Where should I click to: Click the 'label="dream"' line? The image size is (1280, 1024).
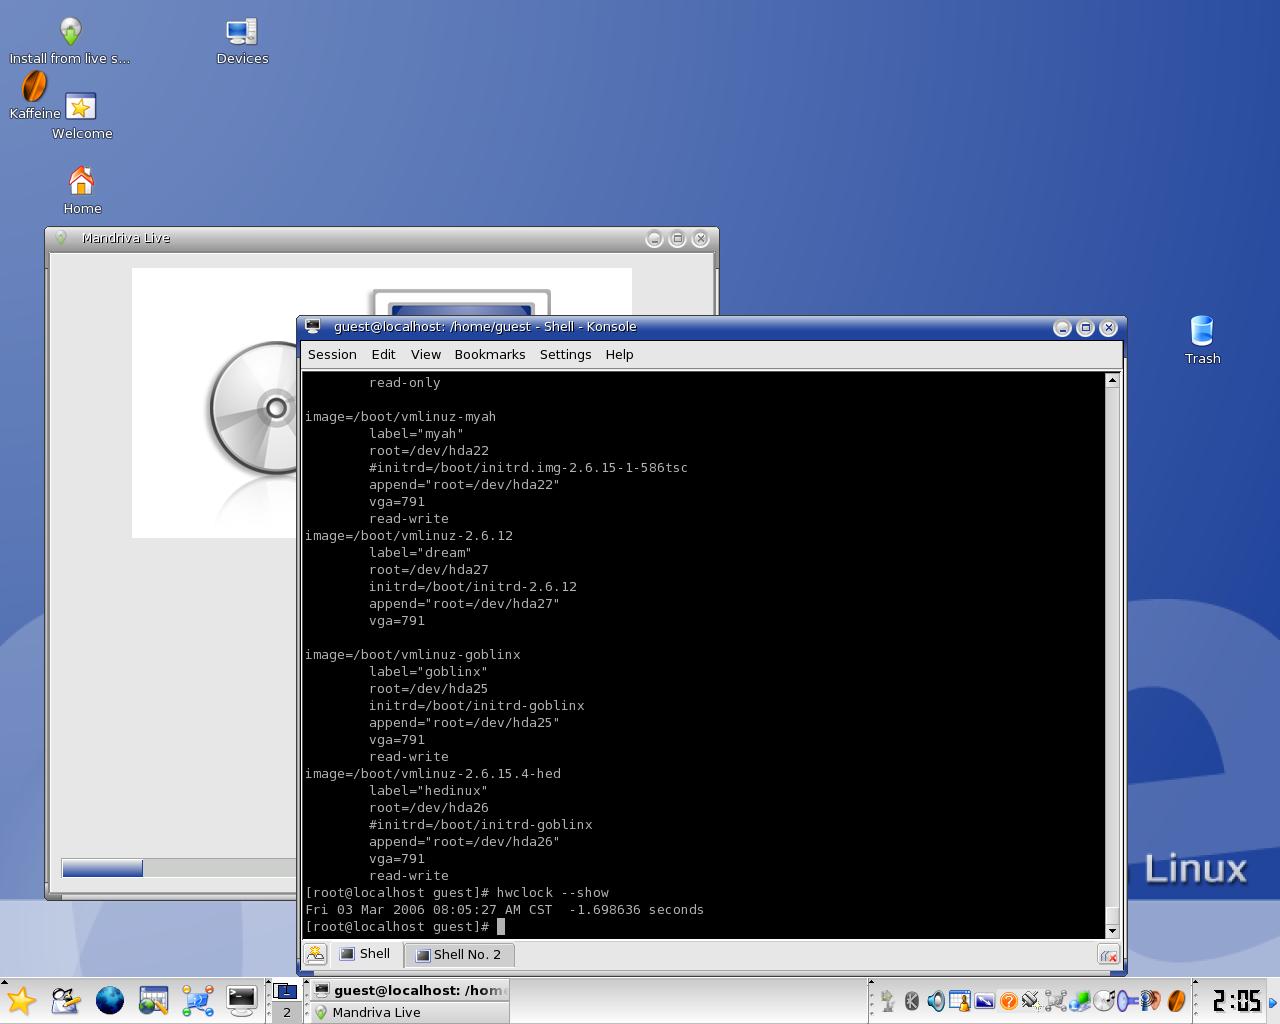click(420, 553)
